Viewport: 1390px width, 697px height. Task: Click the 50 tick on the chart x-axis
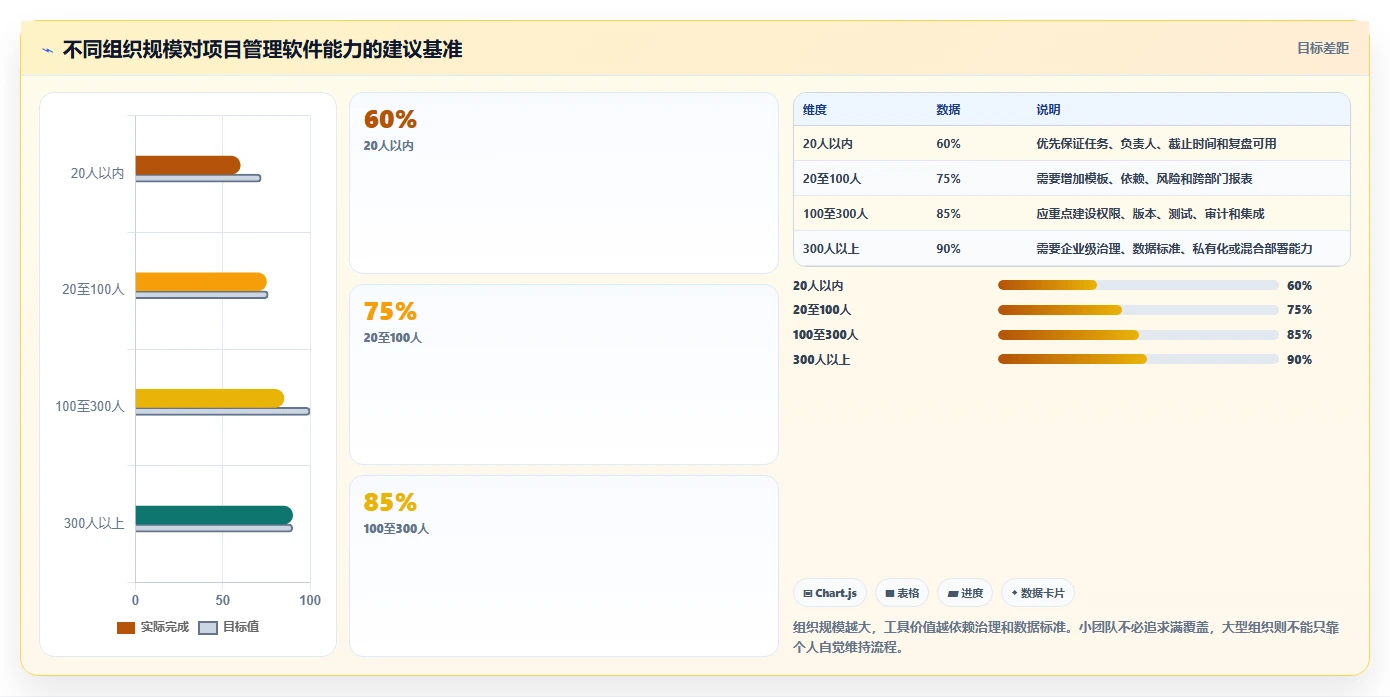(223, 600)
